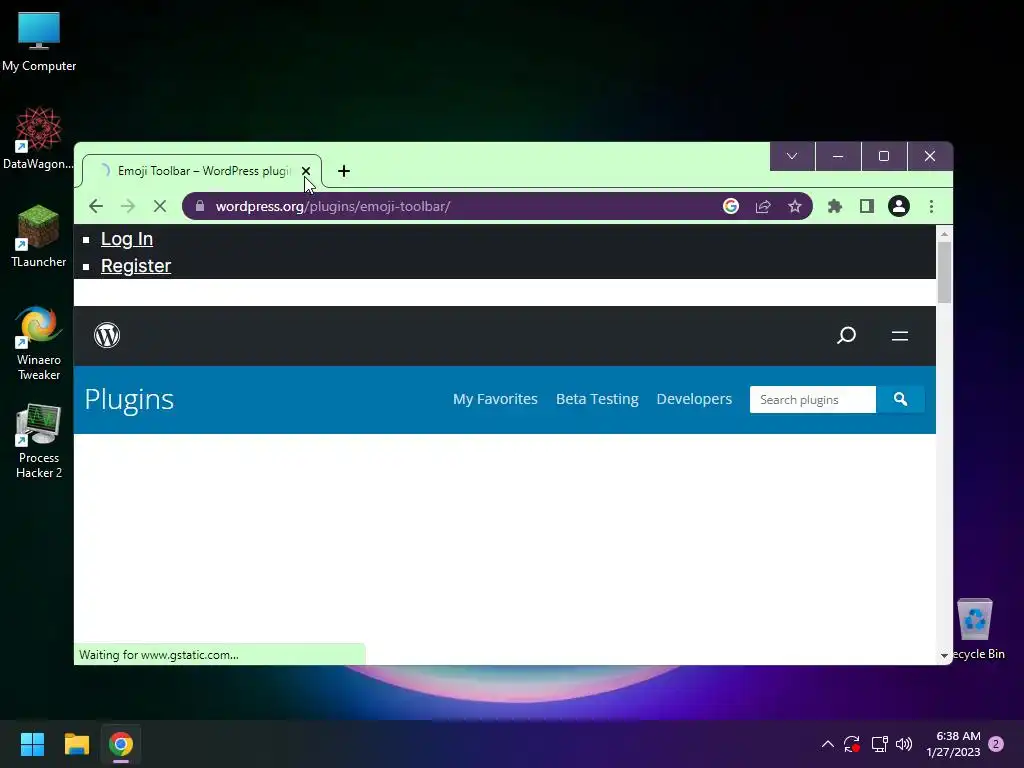Image resolution: width=1024 pixels, height=768 pixels.
Task: Select Winaero Tweaker desktop shortcut
Action: click(39, 343)
